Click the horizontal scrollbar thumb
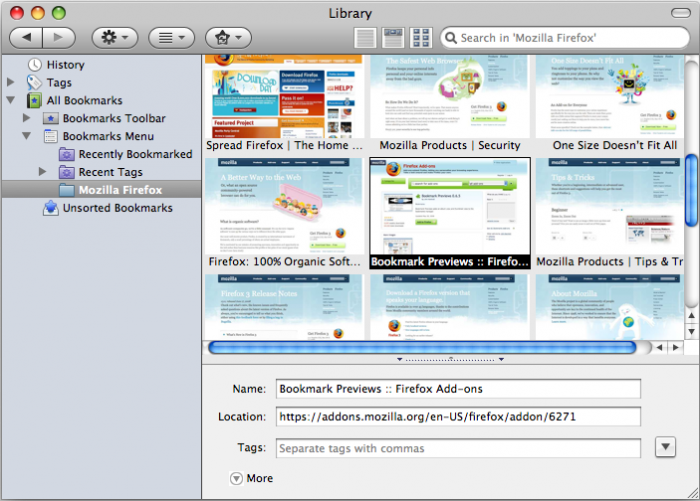This screenshot has height=501, width=700. (x=422, y=347)
